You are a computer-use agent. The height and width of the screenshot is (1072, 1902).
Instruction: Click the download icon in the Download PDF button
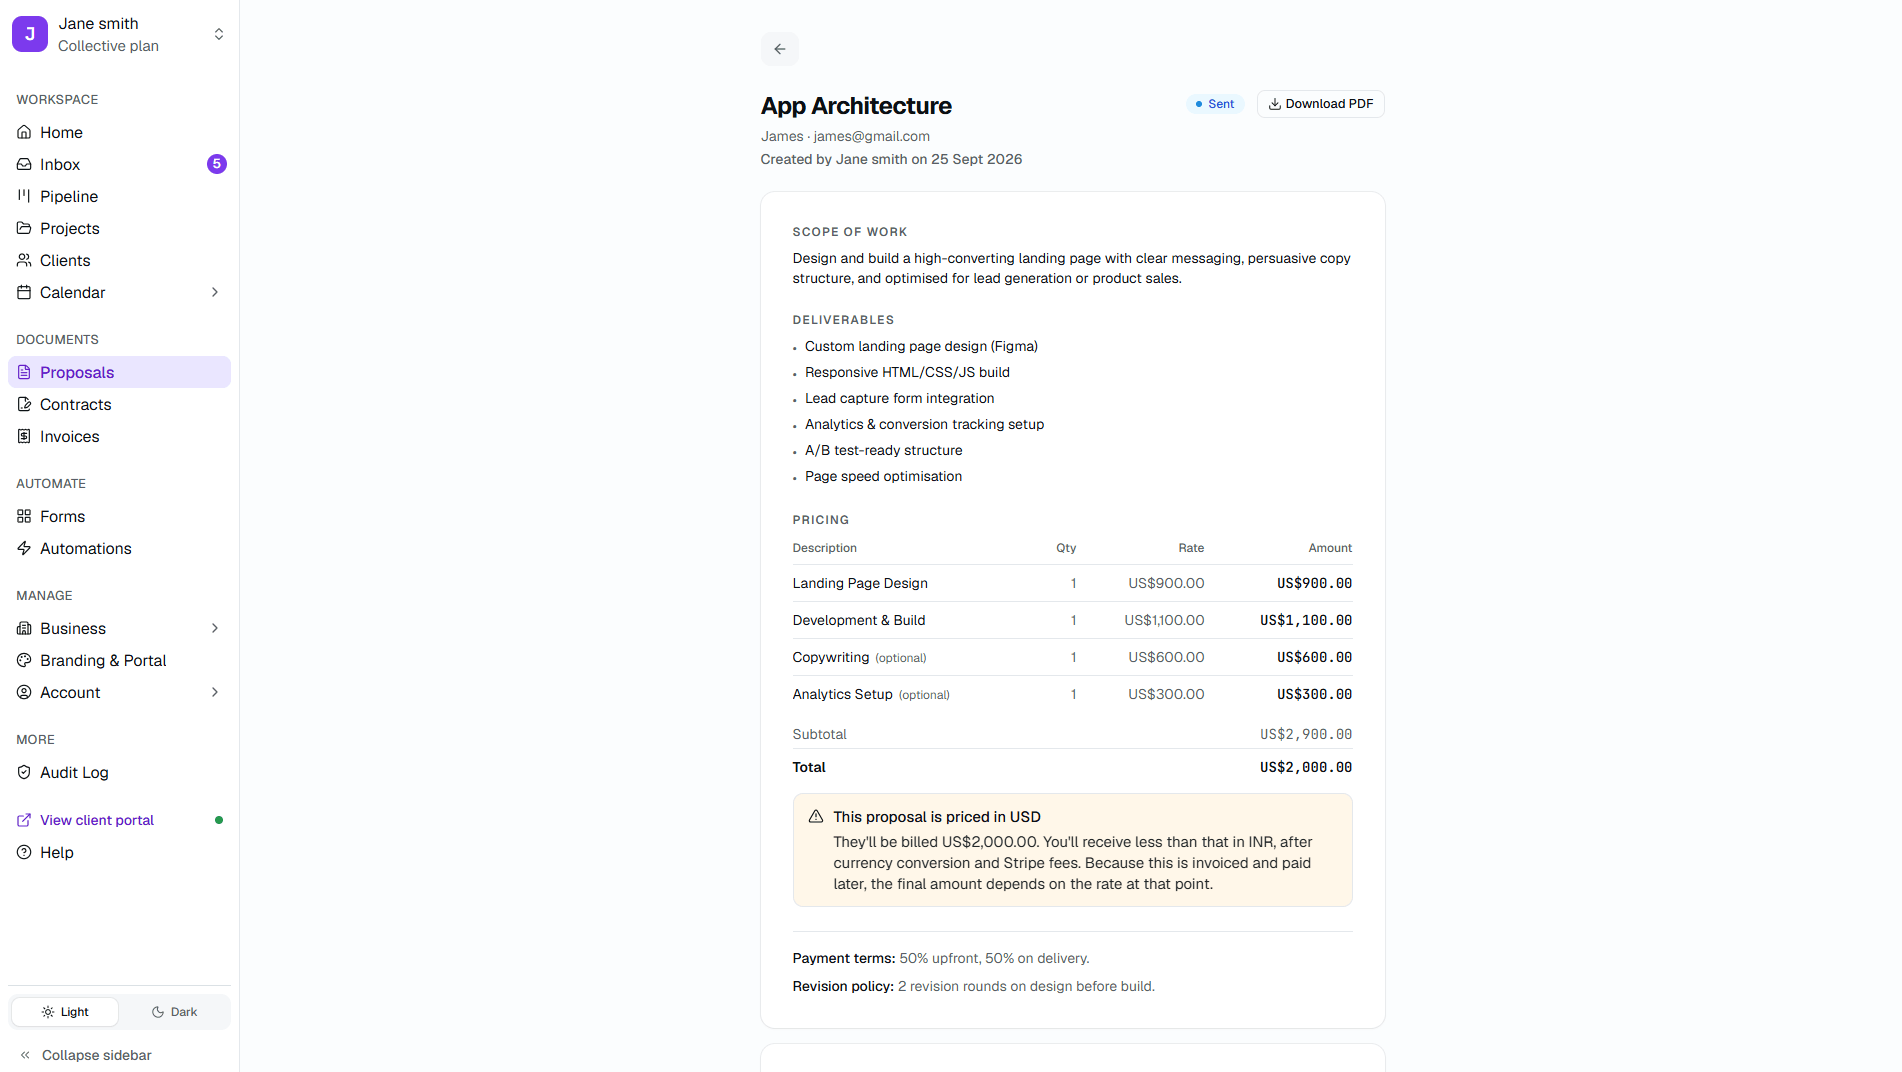tap(1275, 104)
